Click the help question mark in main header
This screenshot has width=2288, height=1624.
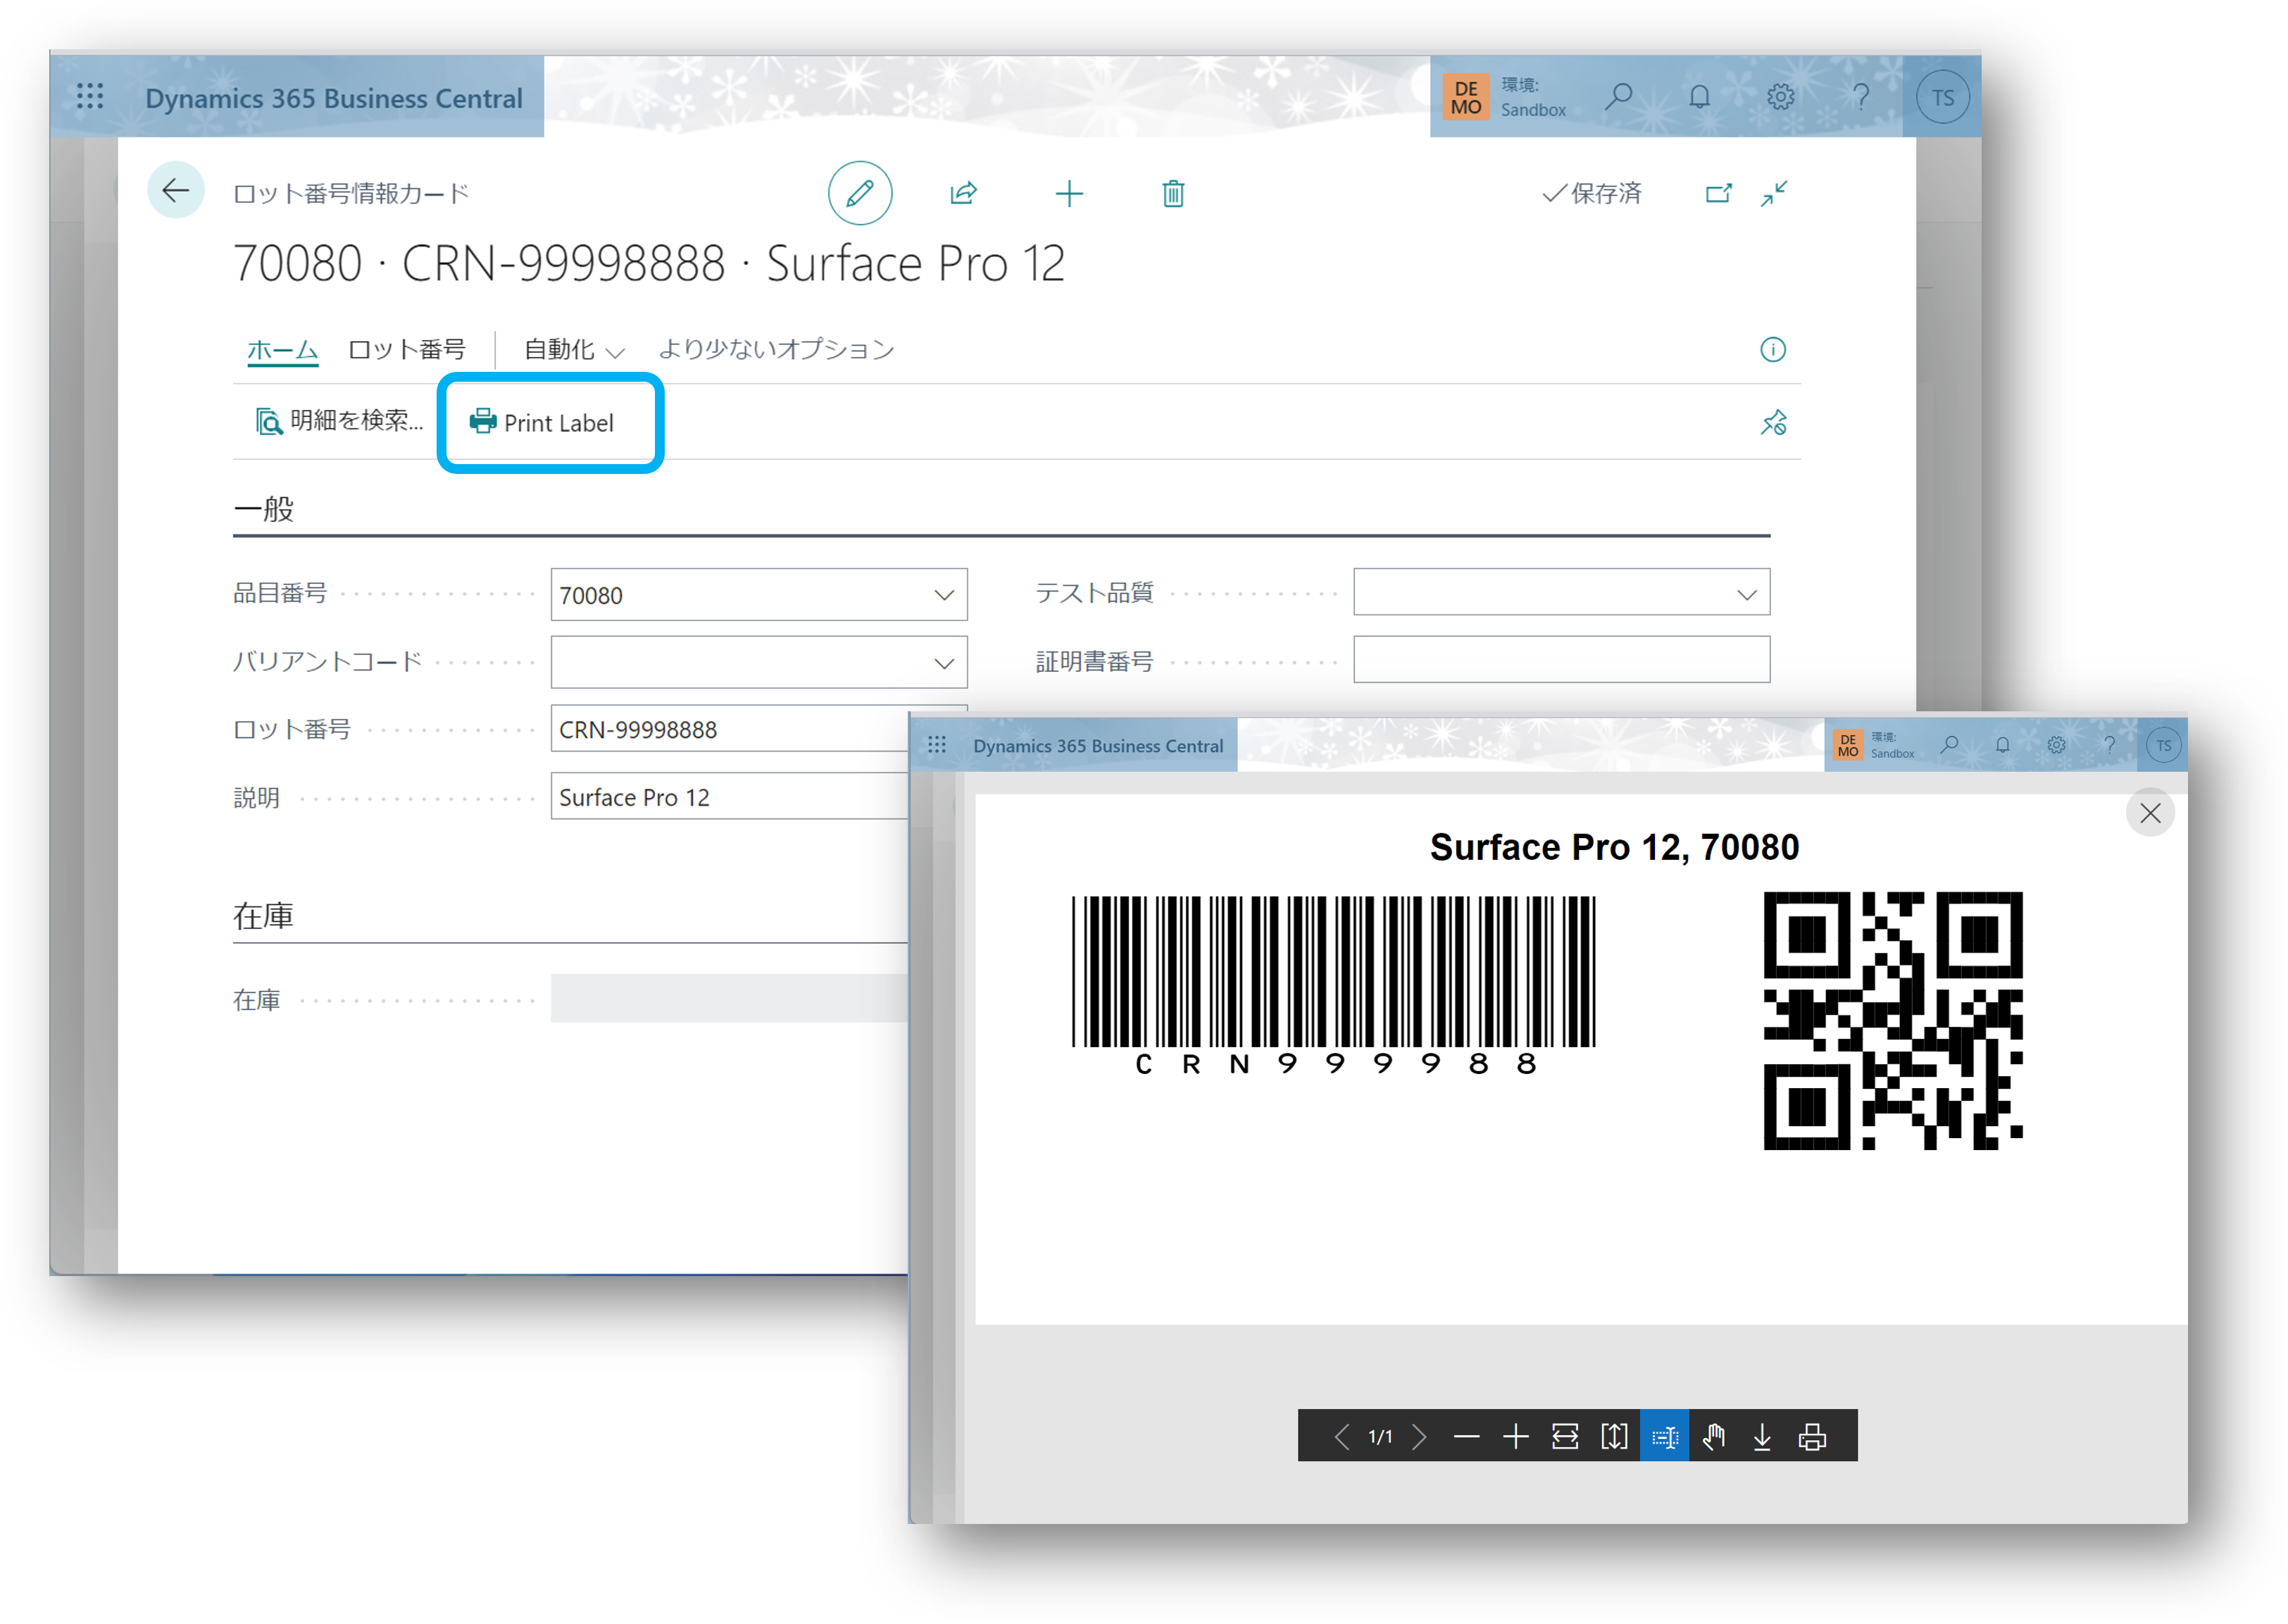point(1861,96)
